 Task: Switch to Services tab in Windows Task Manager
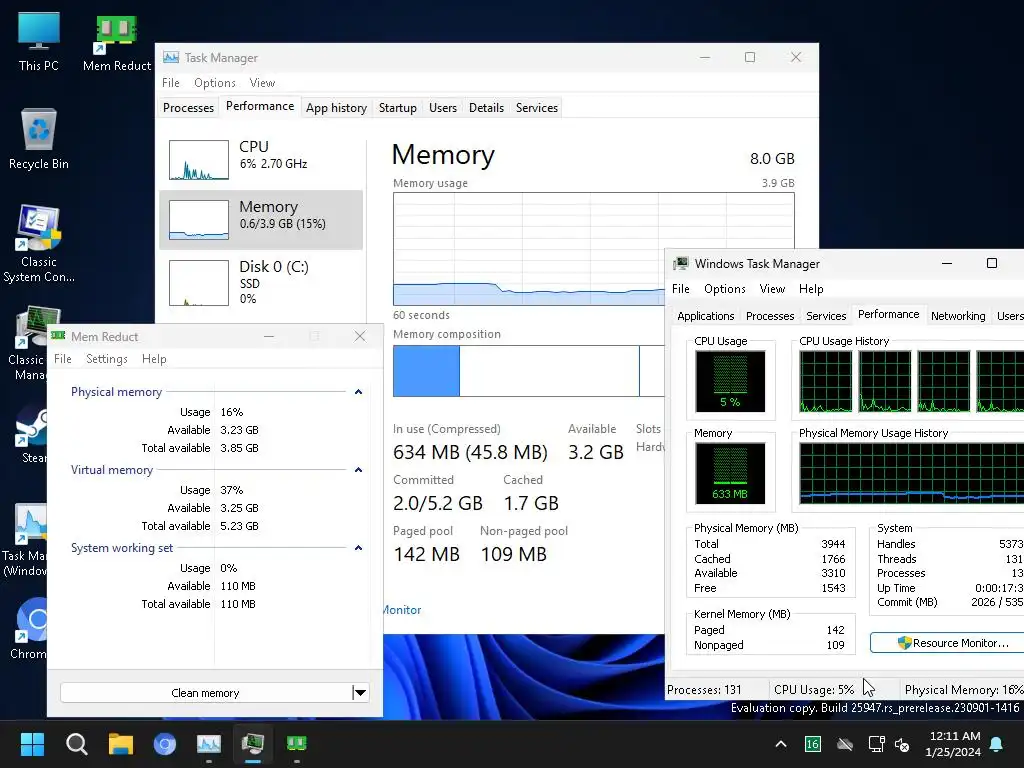[826, 316]
